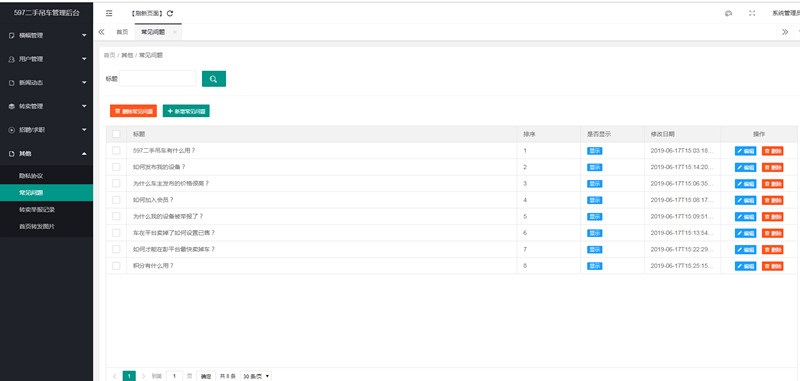Screen dimensions: 800x381
Task: Check the box for 如何发布我的设备？ row
Action: 116,167
